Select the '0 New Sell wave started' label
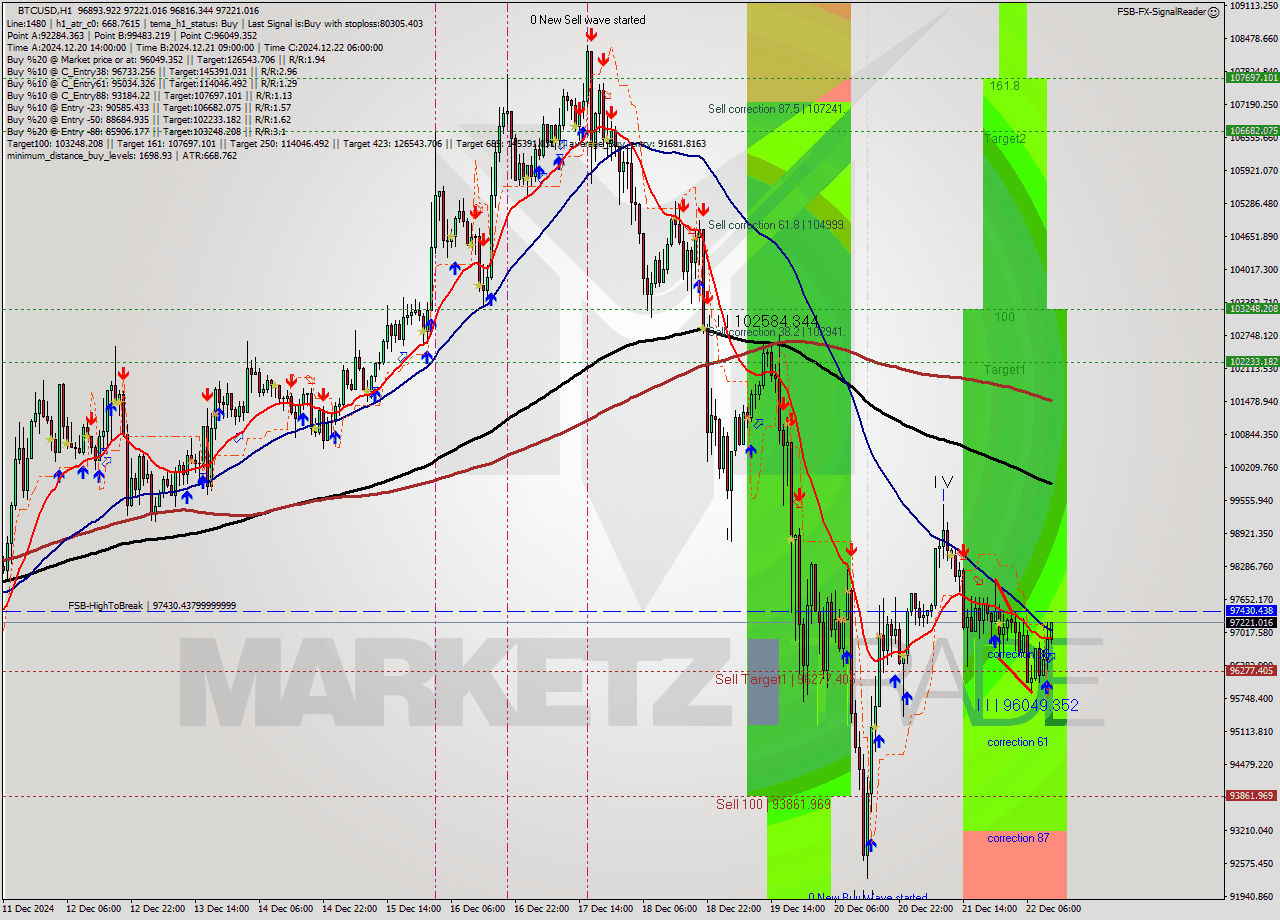 pyautogui.click(x=588, y=20)
